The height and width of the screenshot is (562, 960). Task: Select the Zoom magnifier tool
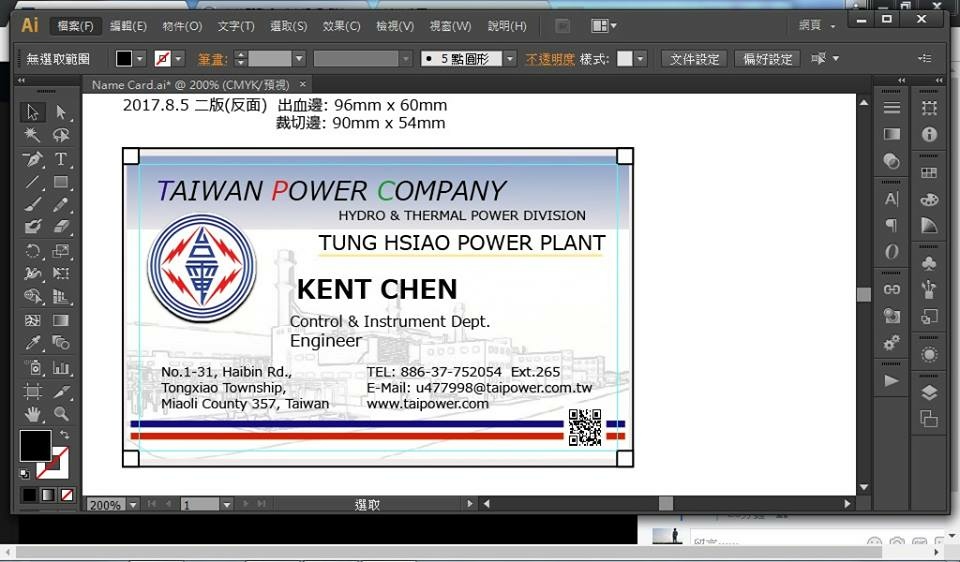click(60, 414)
